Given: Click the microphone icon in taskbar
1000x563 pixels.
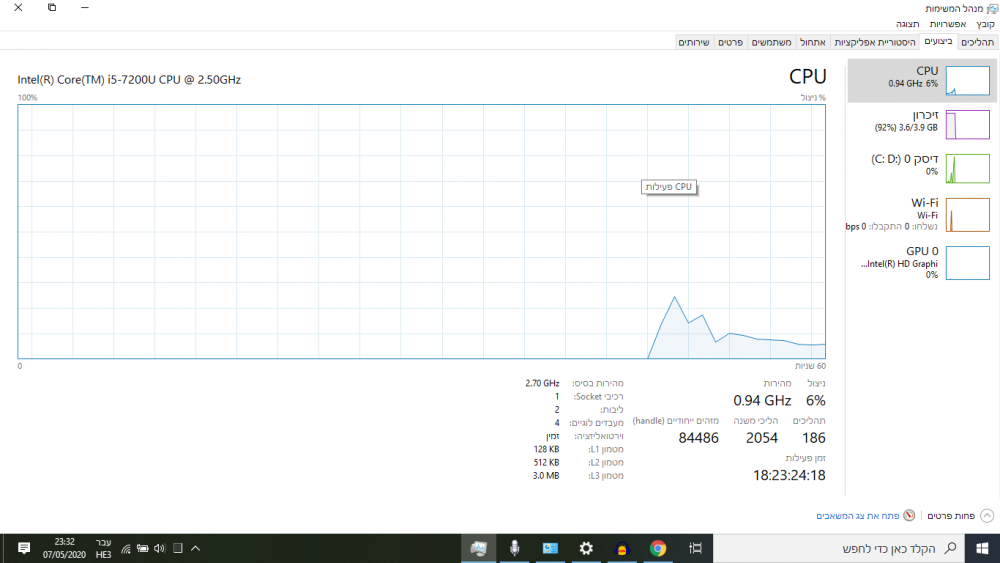Looking at the screenshot, I should coord(514,548).
